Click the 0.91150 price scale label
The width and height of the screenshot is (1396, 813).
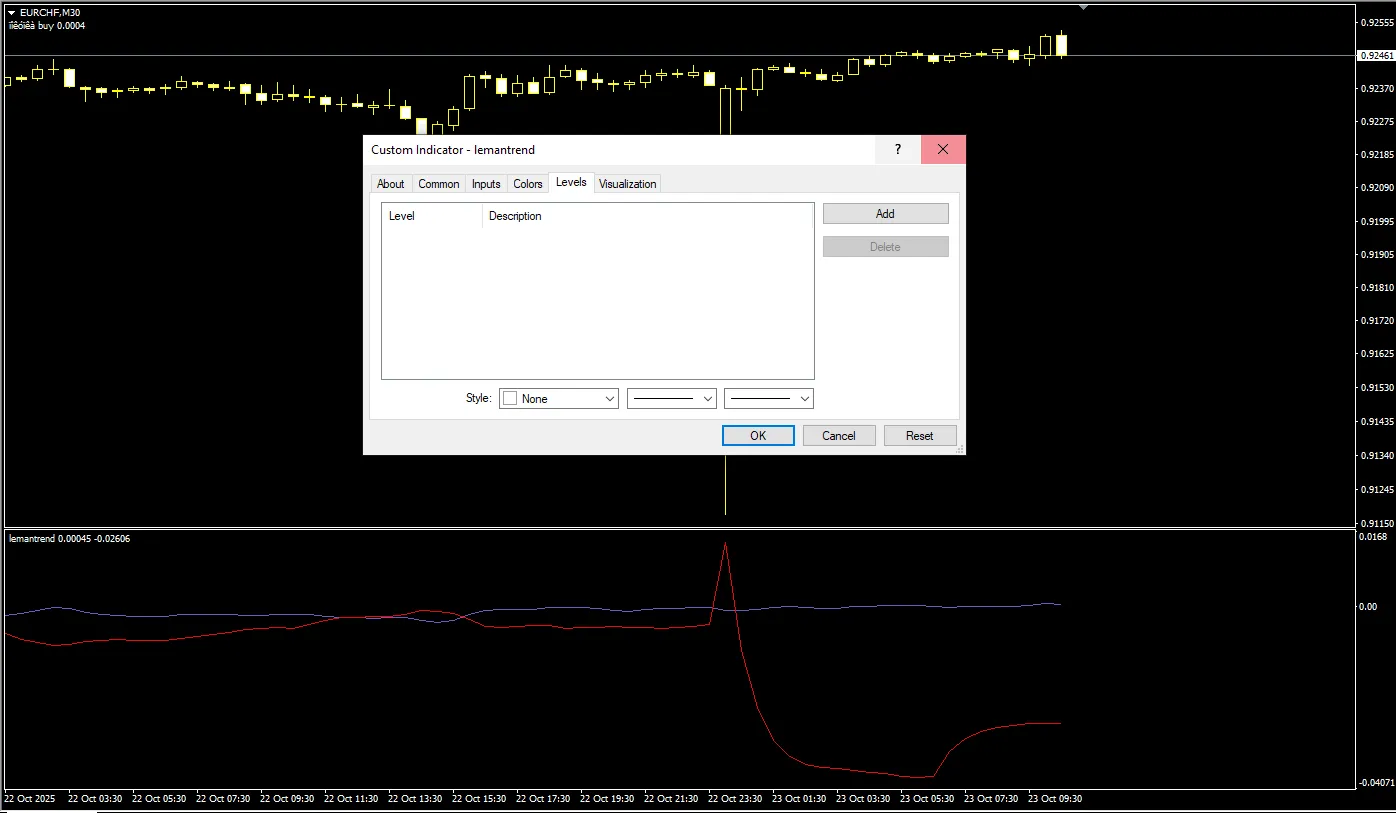point(1376,523)
